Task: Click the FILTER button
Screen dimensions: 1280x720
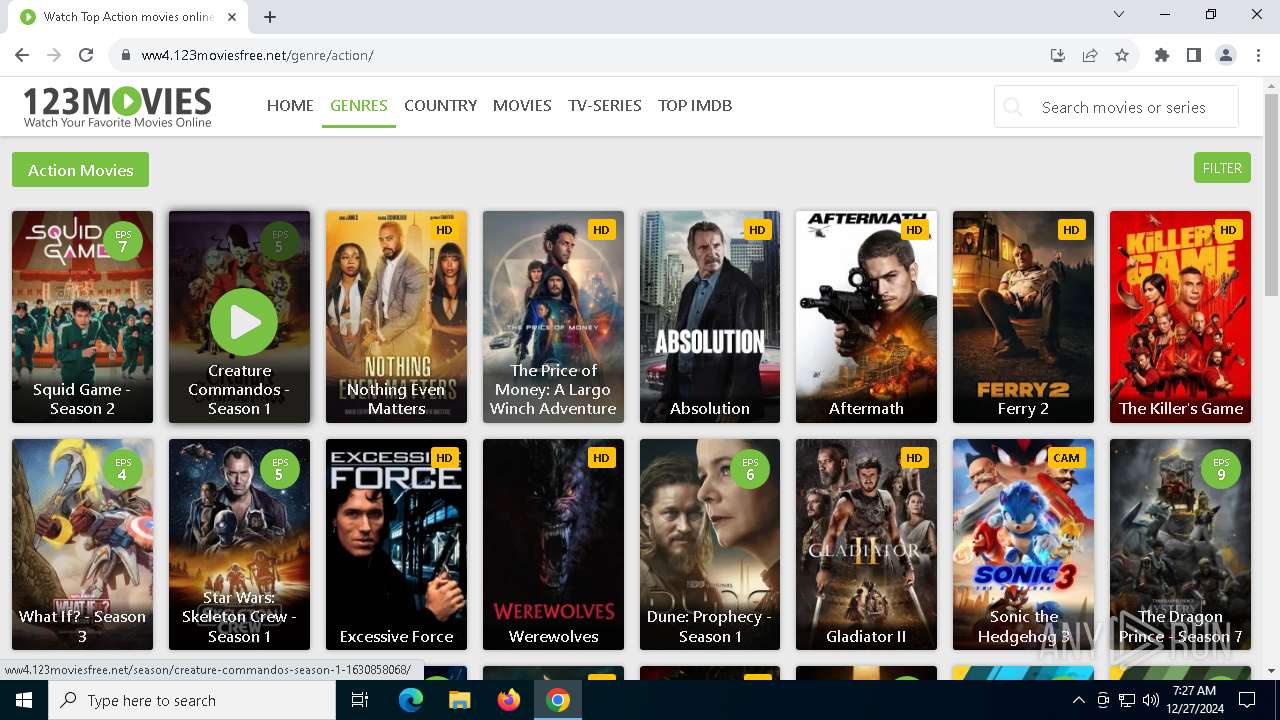Action: pyautogui.click(x=1222, y=168)
